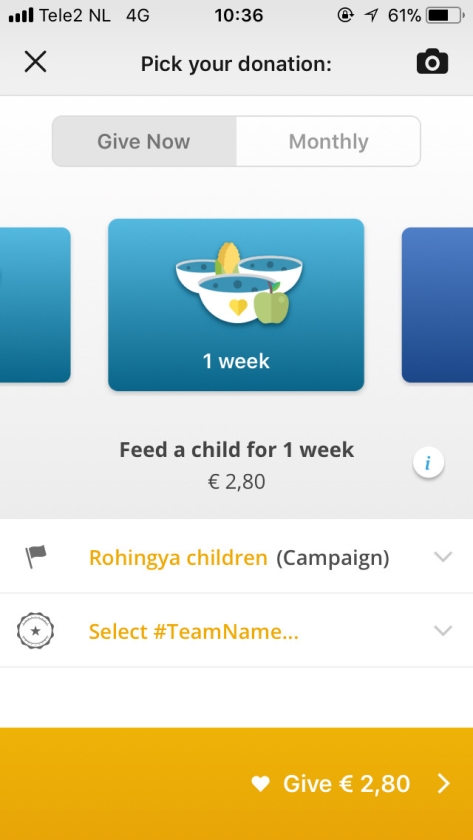Expand the Select #TeamName chevron
The height and width of the screenshot is (840, 473).
(x=443, y=631)
